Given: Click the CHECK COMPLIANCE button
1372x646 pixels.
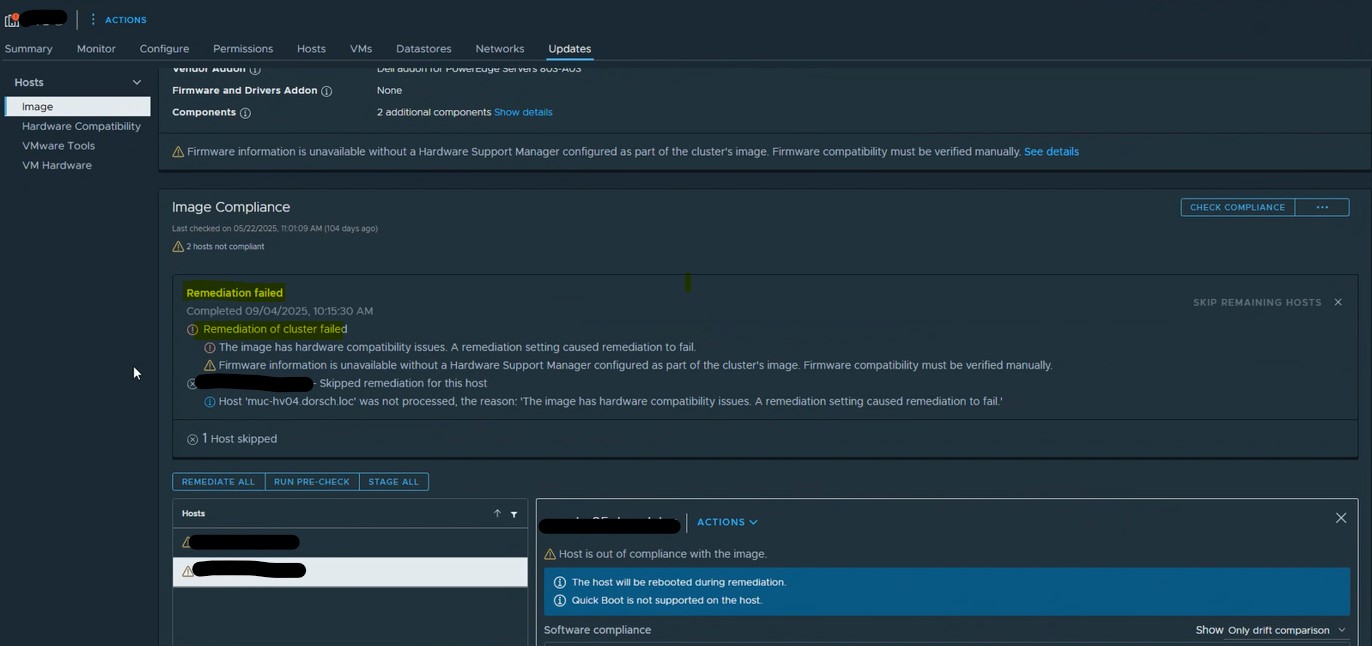Looking at the screenshot, I should (1237, 207).
